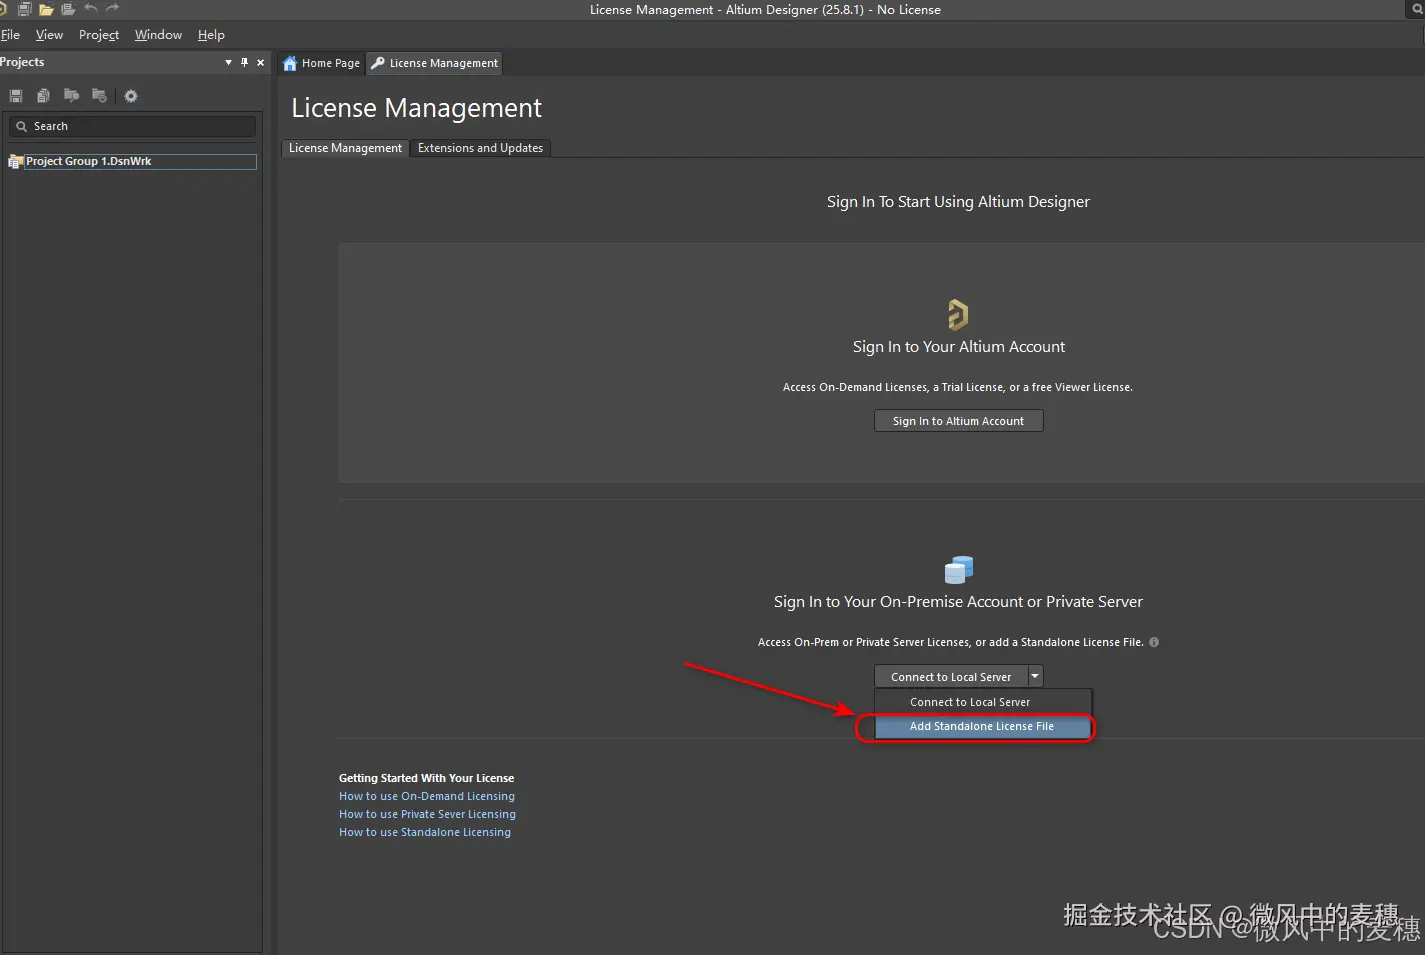This screenshot has height=955, width=1425.
Task: Click the Undo arrow in title bar
Action: coord(91,8)
